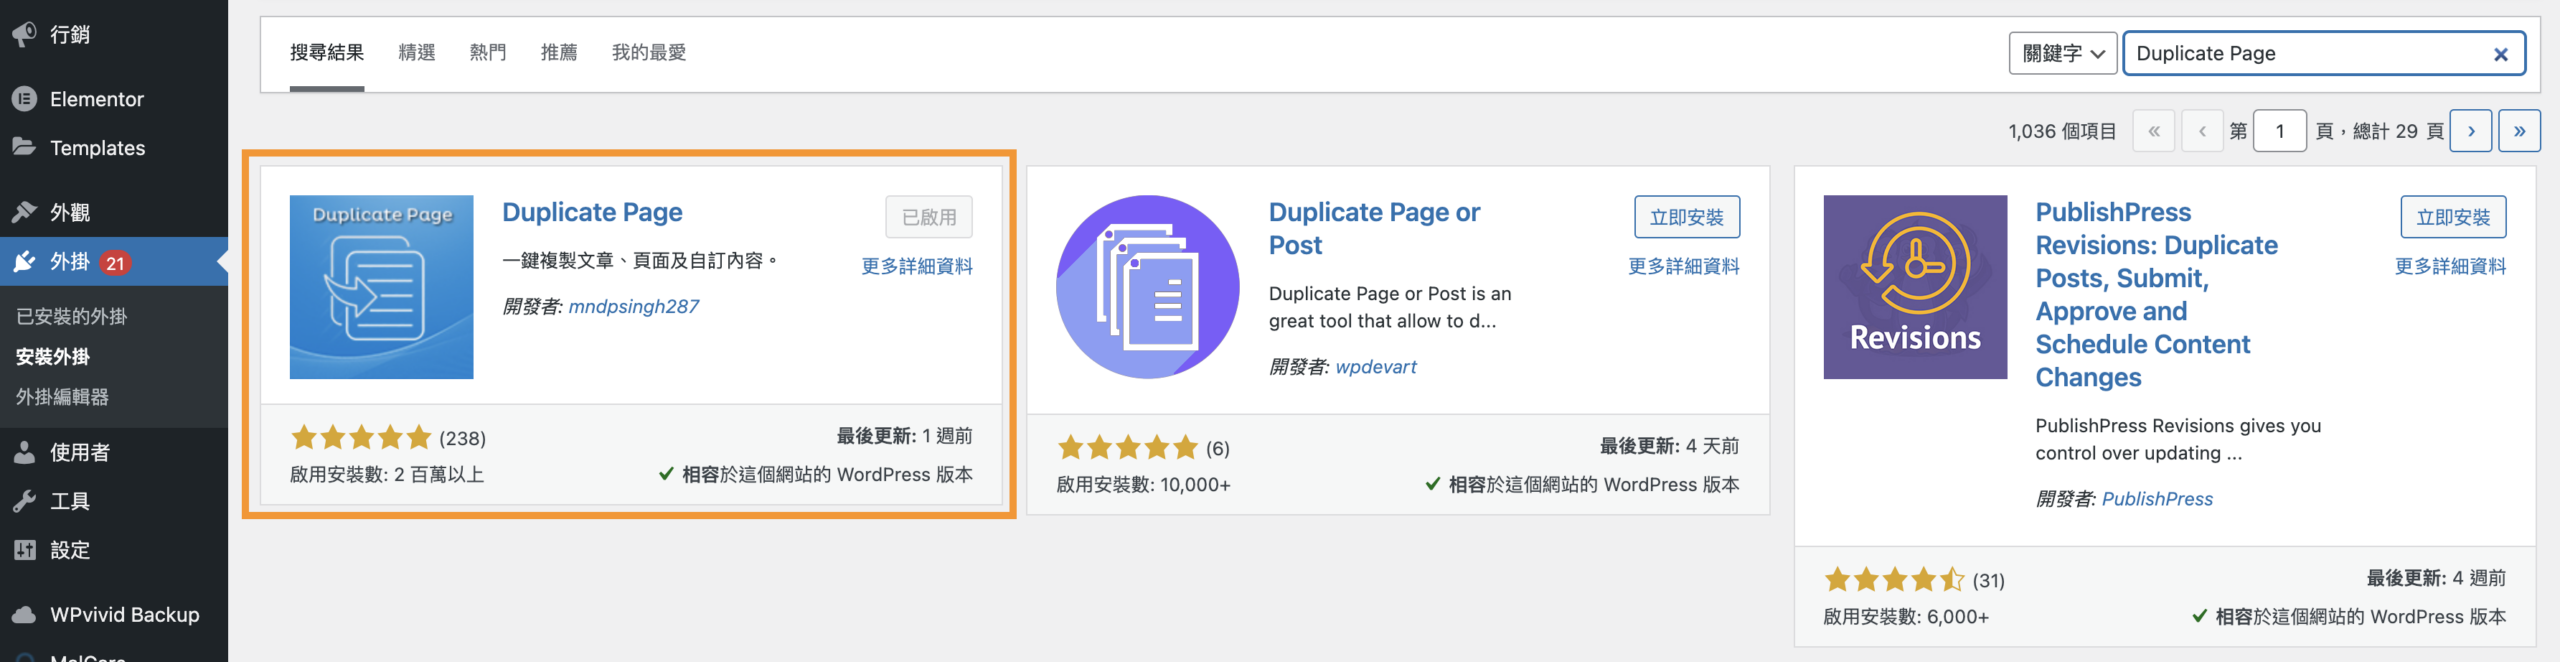Switch to the 精選 tab
The width and height of the screenshot is (2560, 662).
[416, 52]
